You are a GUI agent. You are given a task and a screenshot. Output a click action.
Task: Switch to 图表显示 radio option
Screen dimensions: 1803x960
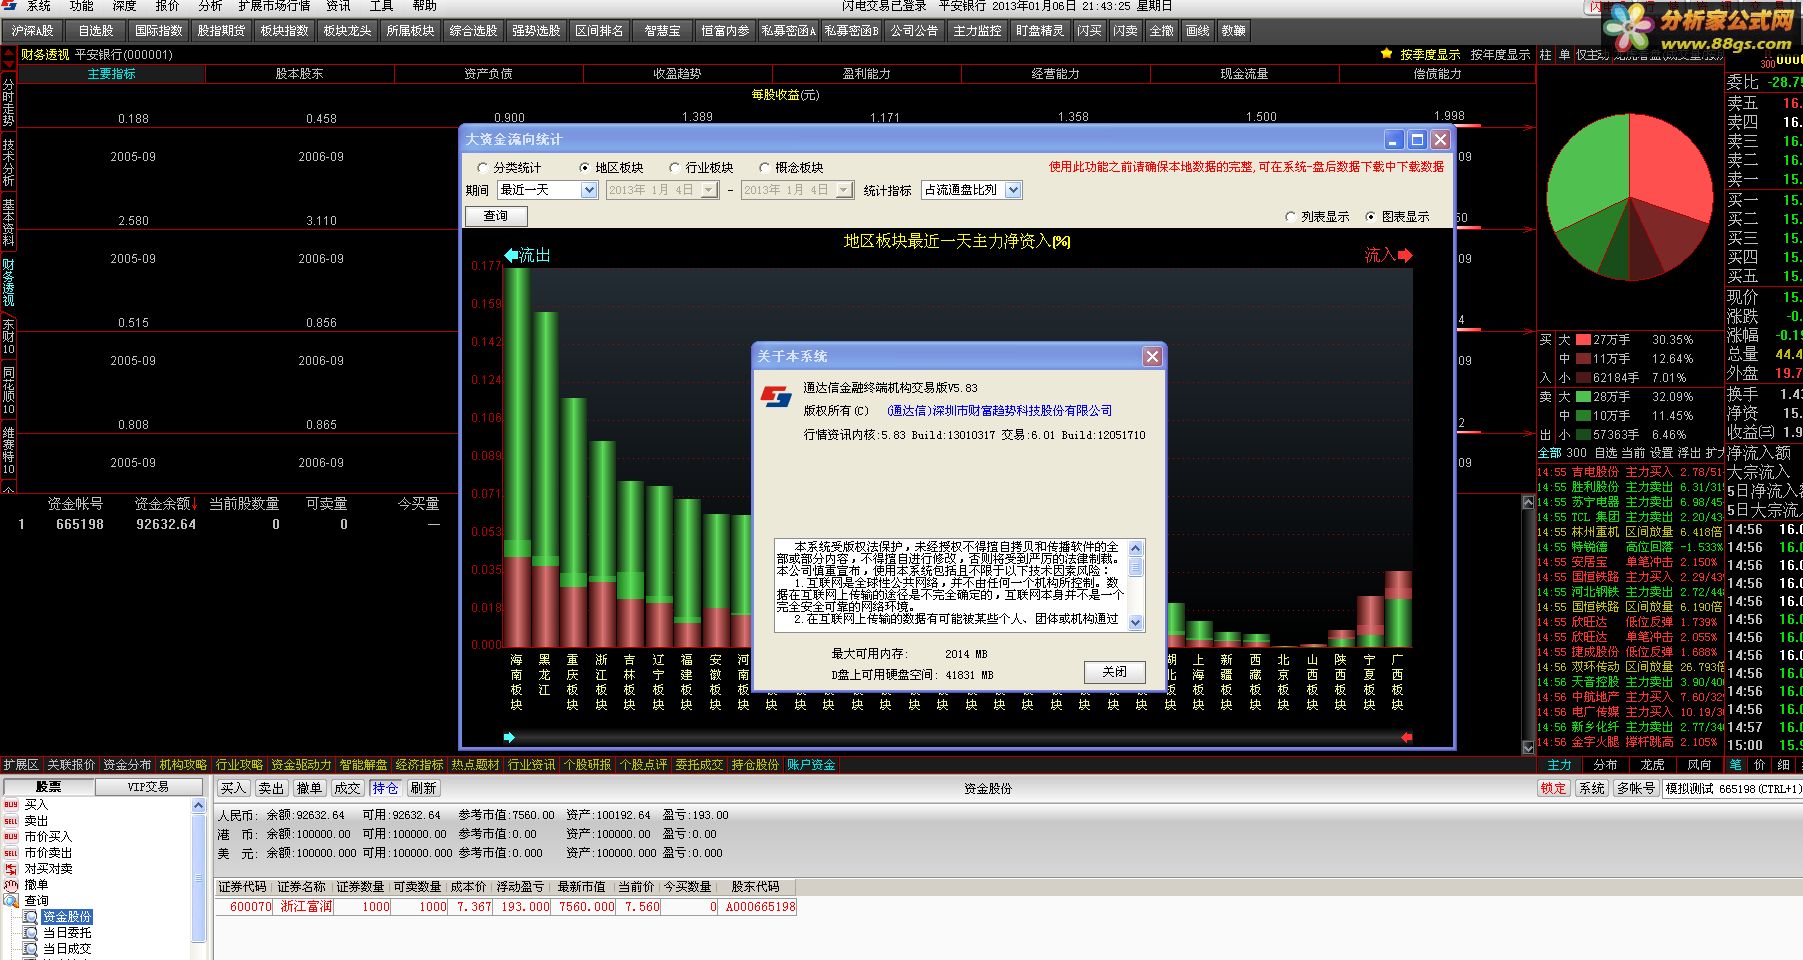[1397, 217]
